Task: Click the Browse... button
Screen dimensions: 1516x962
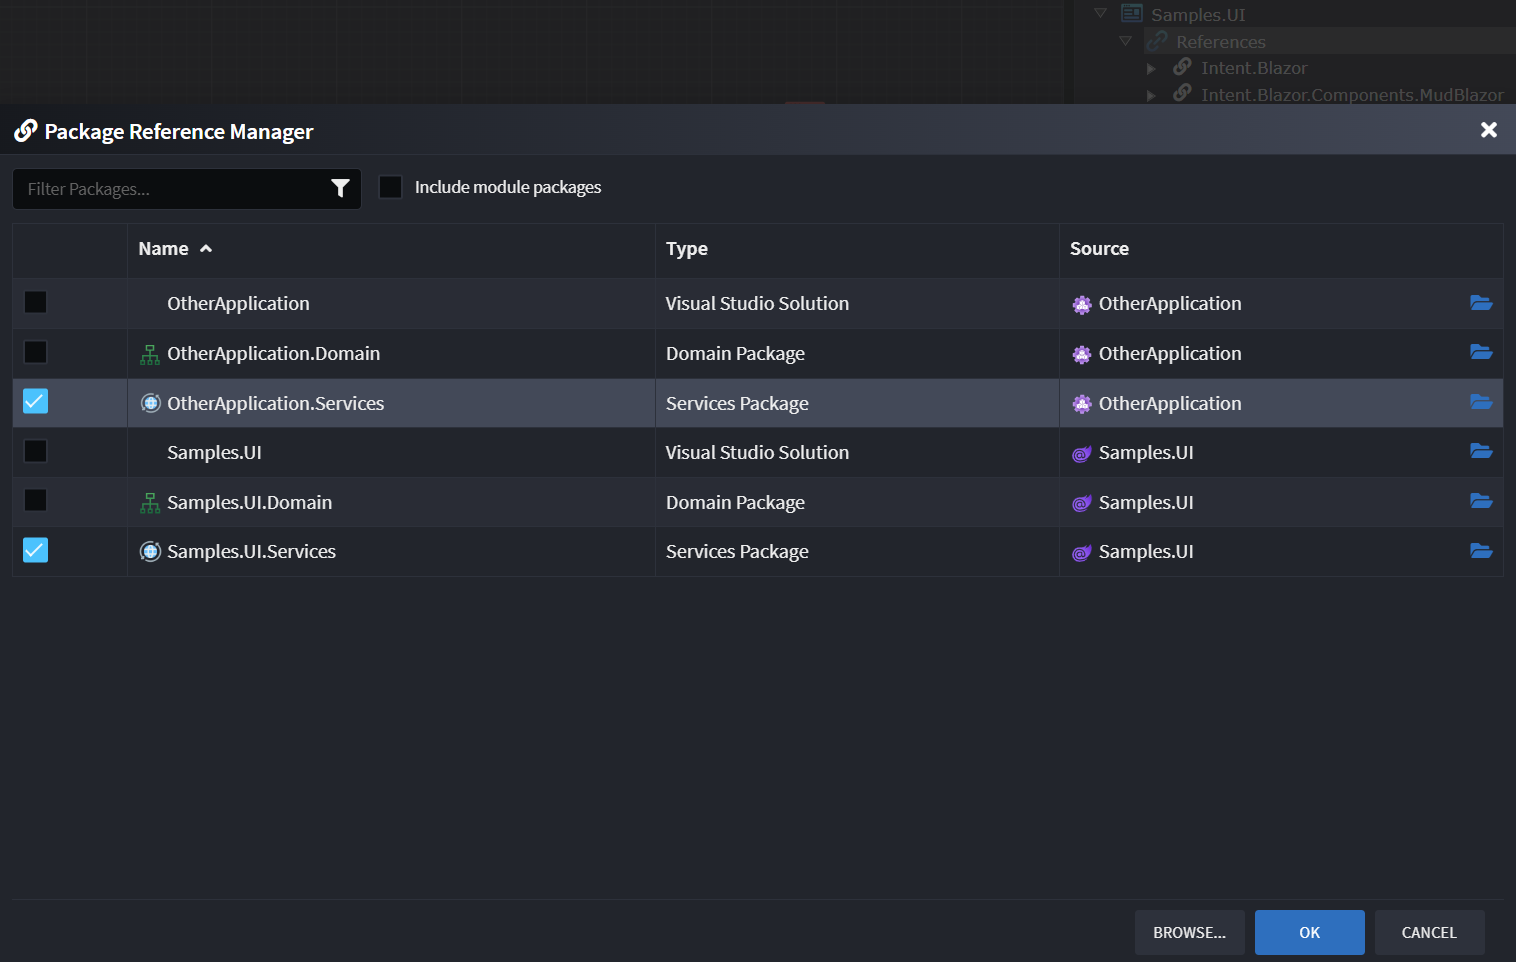Action: [1189, 933]
